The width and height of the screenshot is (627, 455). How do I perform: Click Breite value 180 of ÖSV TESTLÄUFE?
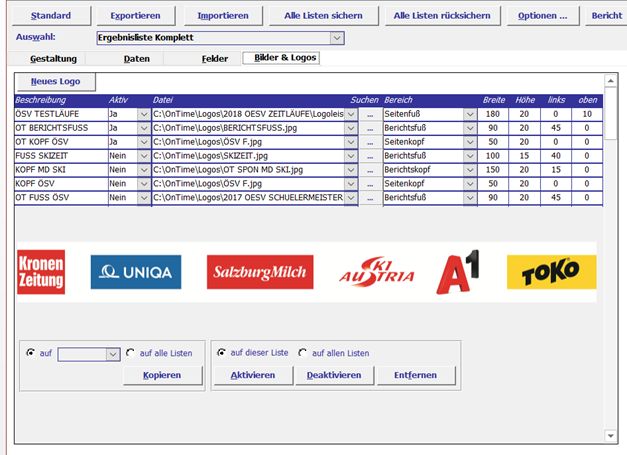click(493, 114)
